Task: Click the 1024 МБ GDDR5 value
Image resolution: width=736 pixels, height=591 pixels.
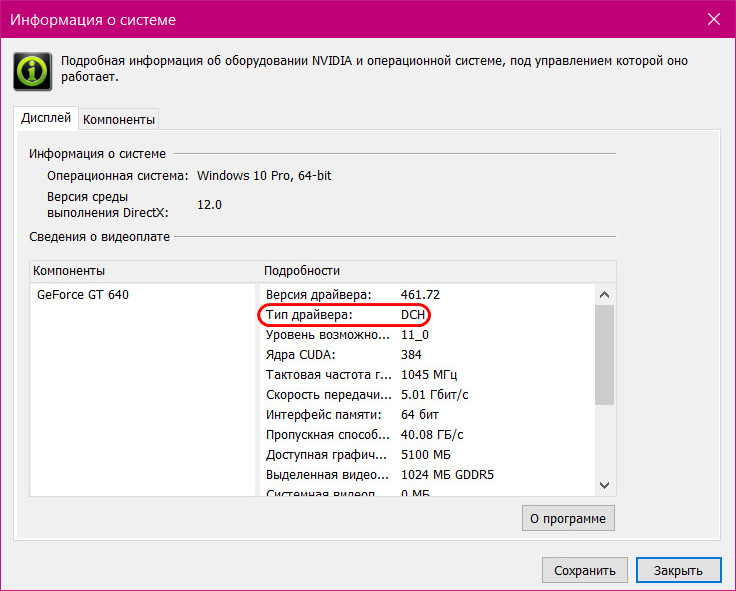Action: pos(447,475)
